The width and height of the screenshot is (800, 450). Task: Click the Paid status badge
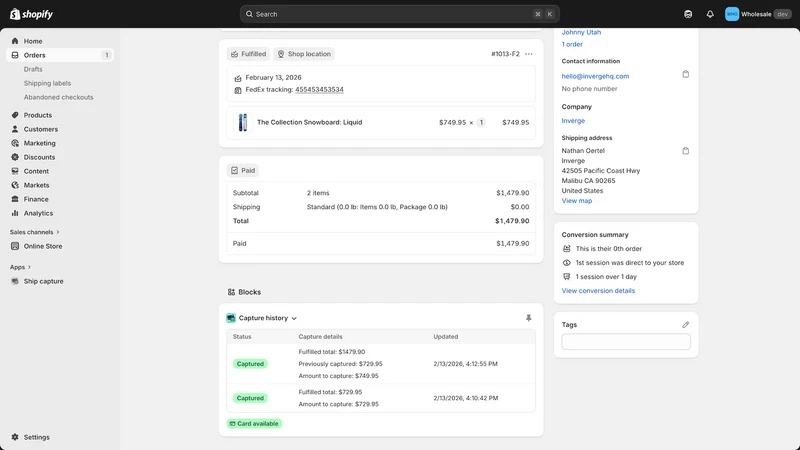(243, 170)
